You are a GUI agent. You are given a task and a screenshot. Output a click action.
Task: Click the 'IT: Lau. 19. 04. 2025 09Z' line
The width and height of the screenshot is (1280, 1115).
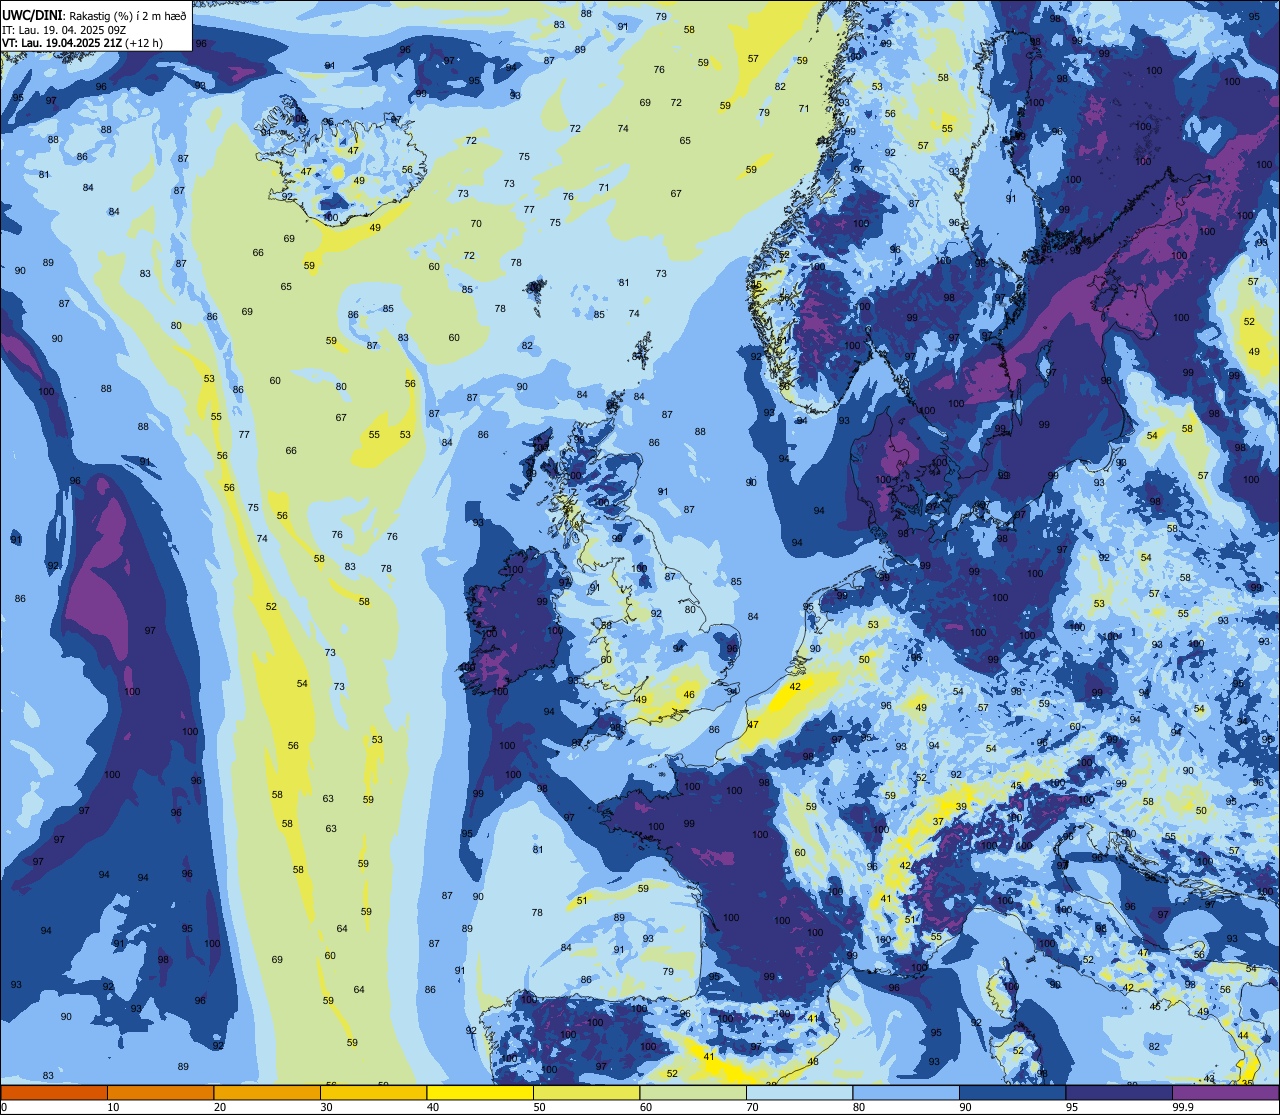pos(64,30)
